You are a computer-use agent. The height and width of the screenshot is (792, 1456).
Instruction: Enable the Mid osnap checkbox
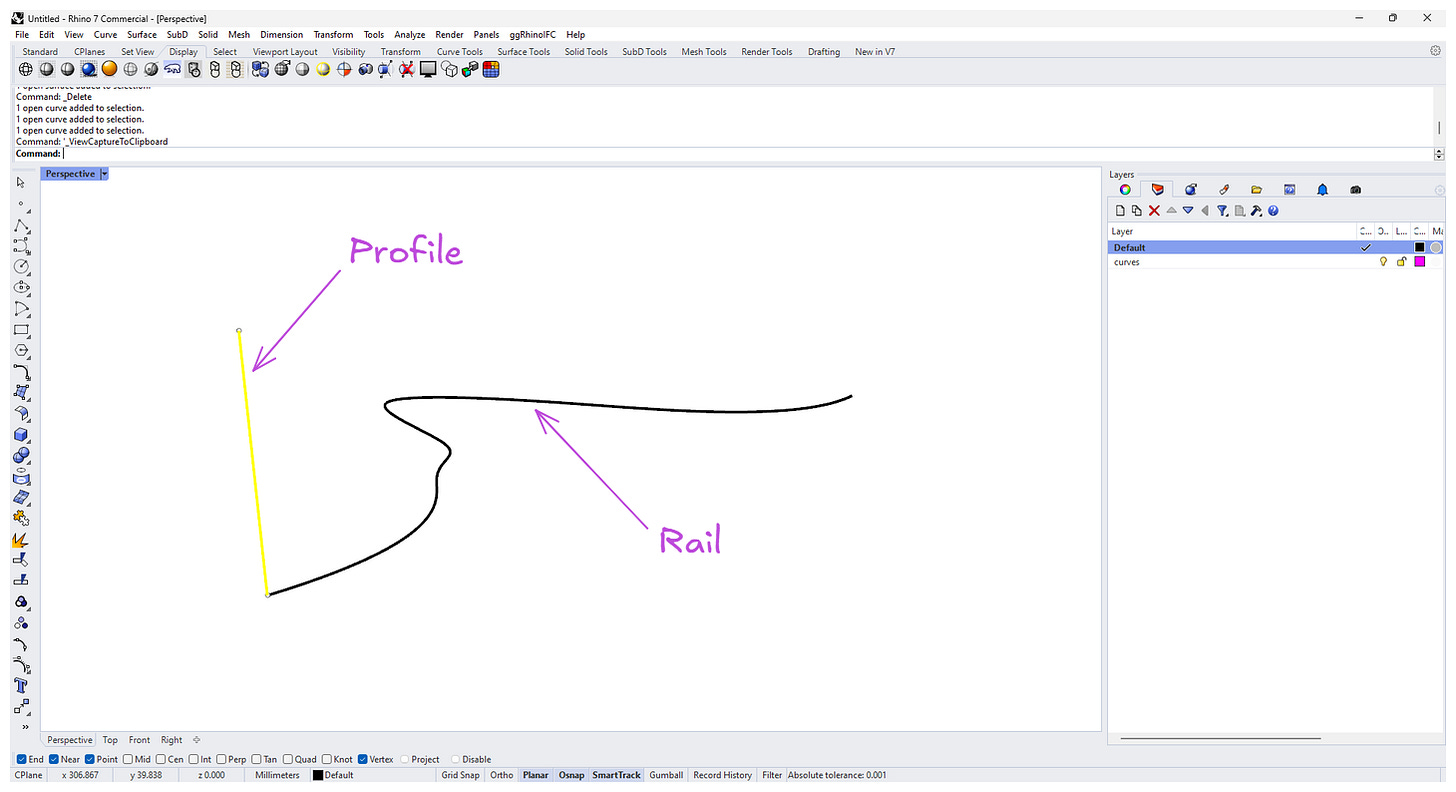127,759
